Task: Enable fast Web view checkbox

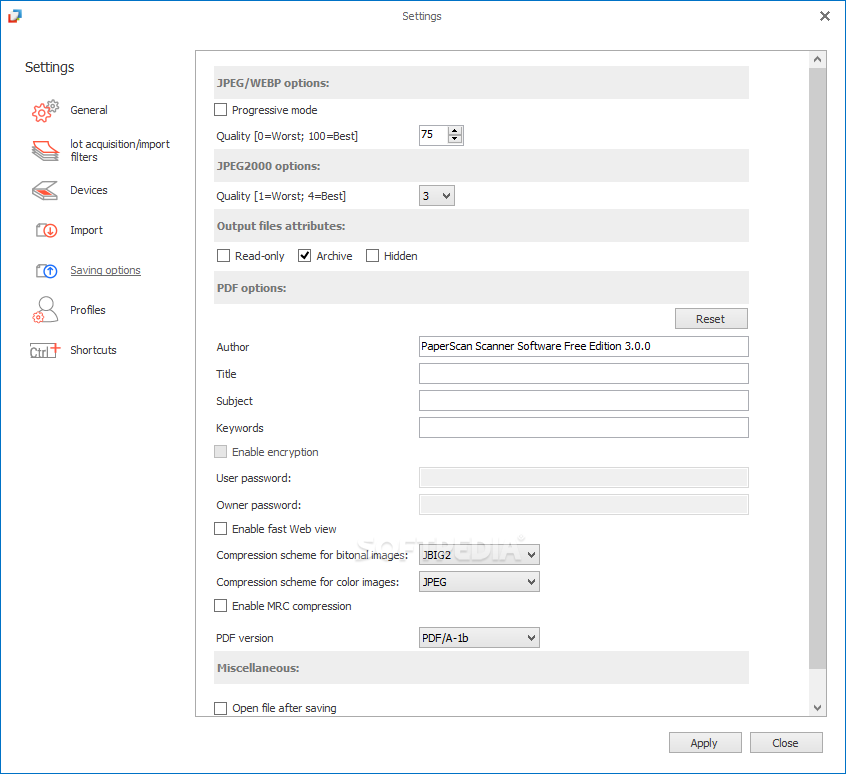Action: (x=220, y=529)
